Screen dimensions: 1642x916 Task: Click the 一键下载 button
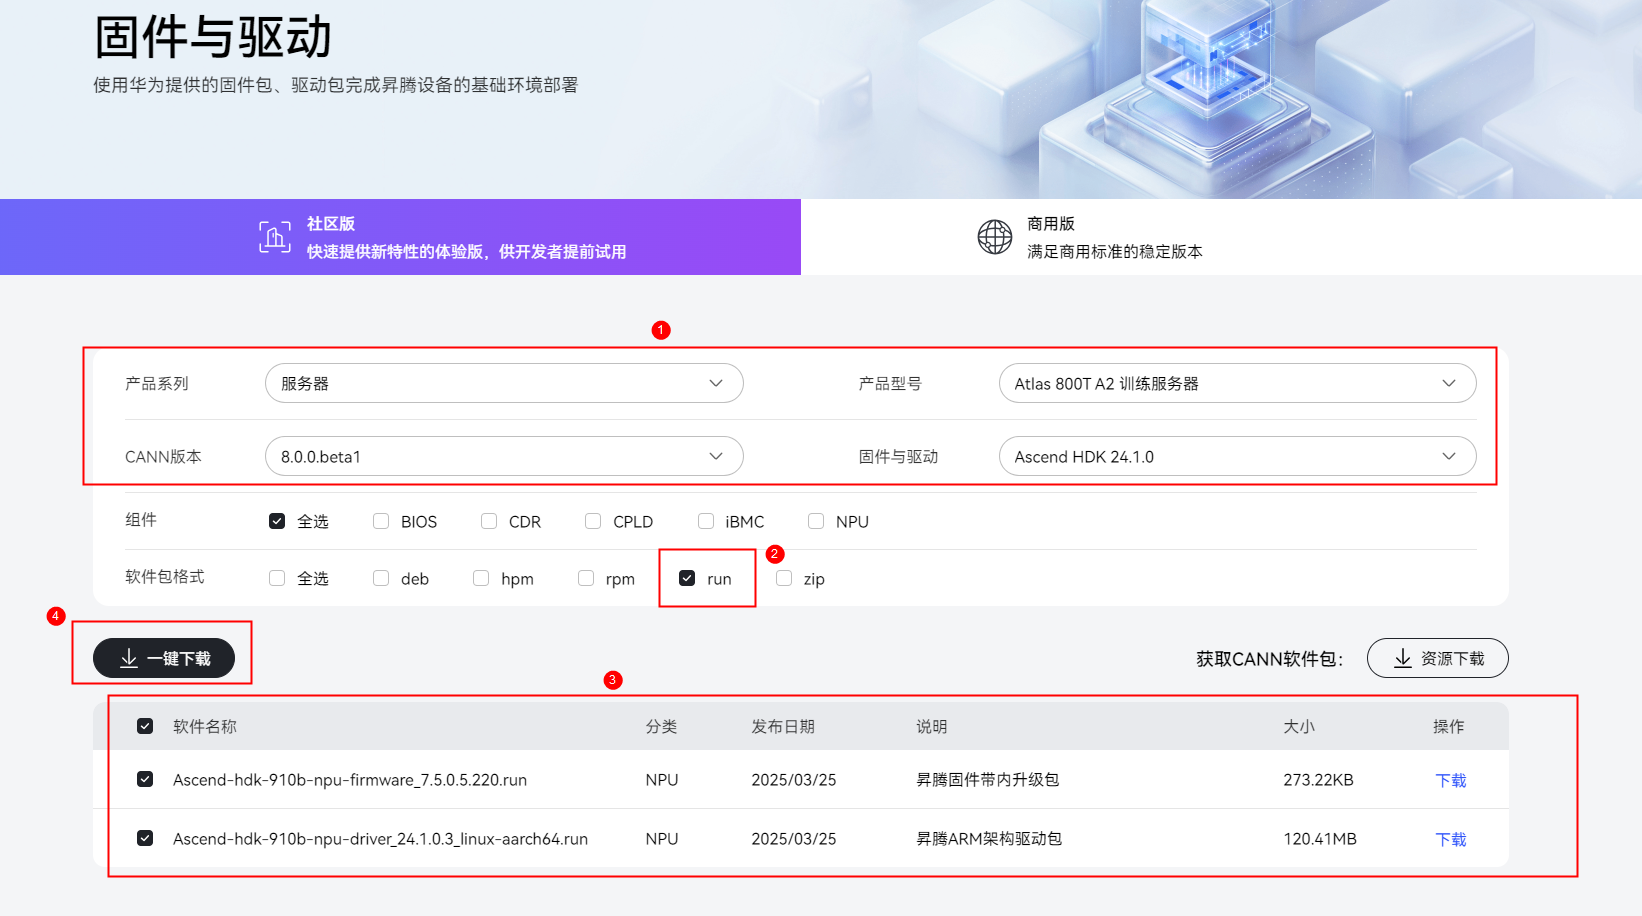(x=165, y=657)
